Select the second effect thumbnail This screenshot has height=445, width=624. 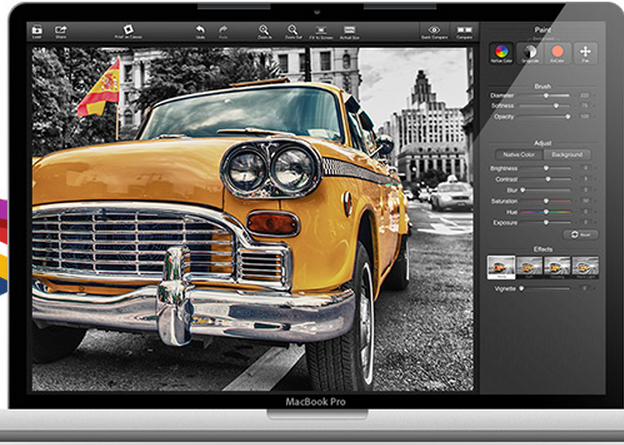pos(529,267)
